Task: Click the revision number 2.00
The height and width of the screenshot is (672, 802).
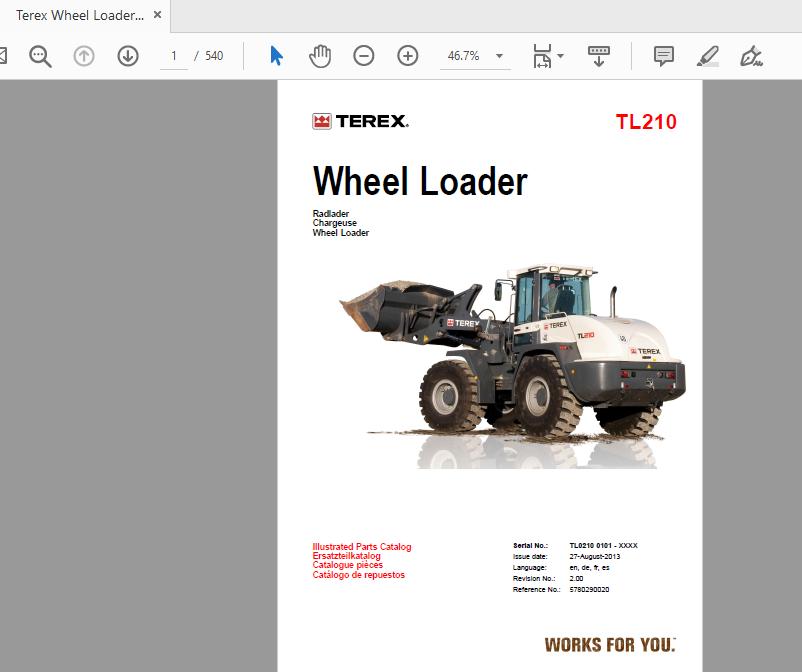Action: pyautogui.click(x=576, y=578)
